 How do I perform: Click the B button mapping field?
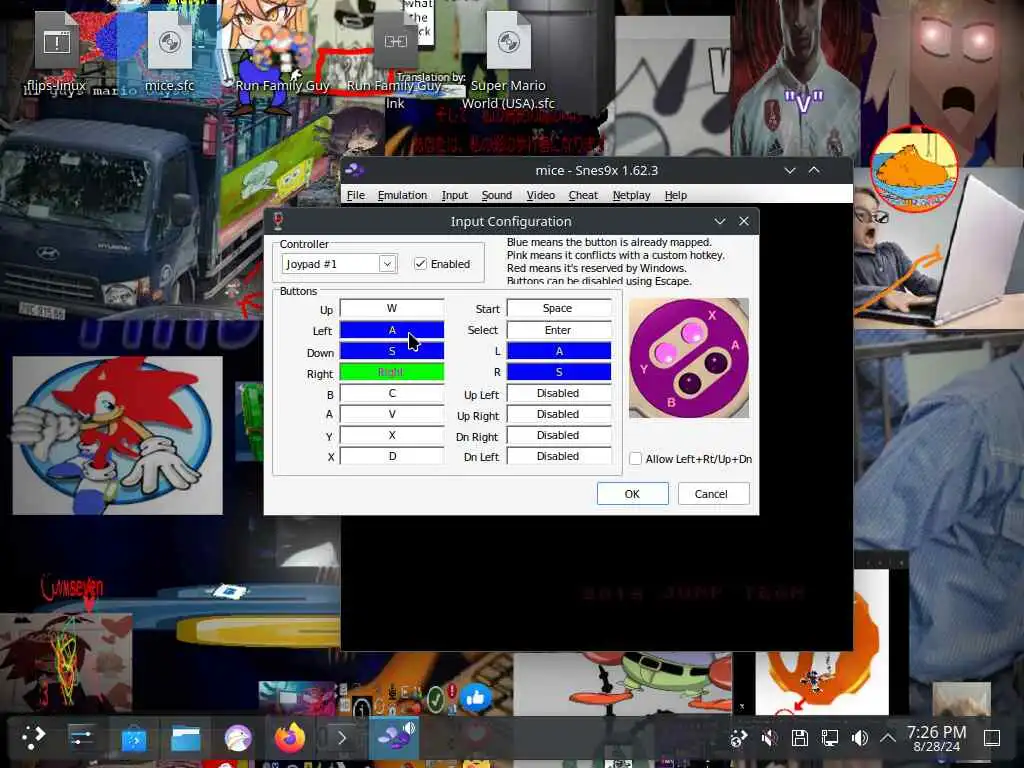click(392, 393)
